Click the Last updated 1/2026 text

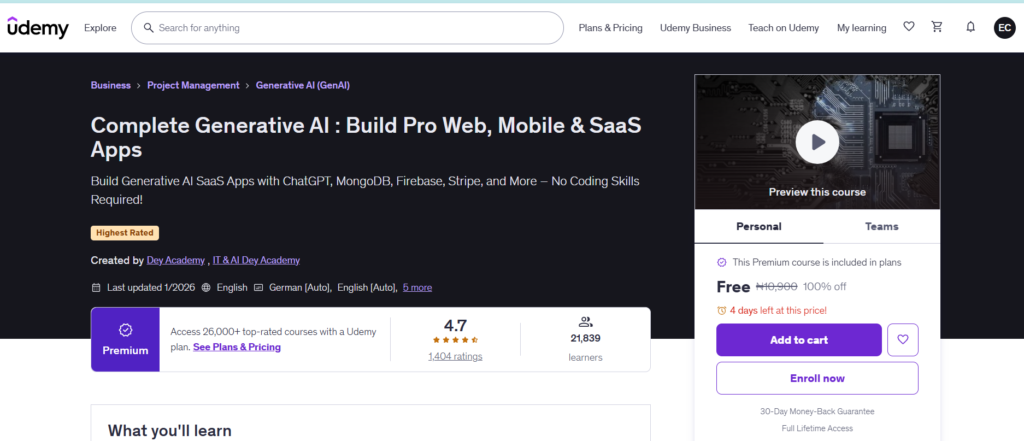tap(151, 287)
